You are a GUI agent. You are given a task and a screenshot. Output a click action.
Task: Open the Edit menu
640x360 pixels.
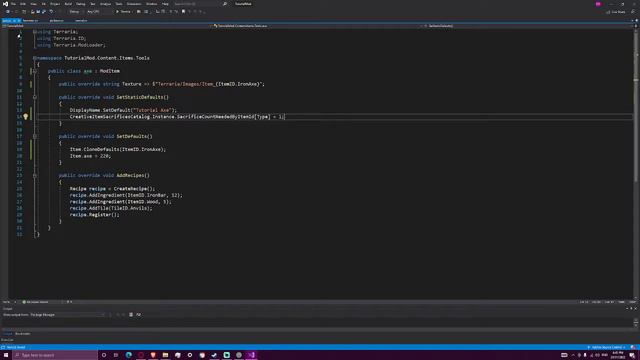(x=23, y=4)
